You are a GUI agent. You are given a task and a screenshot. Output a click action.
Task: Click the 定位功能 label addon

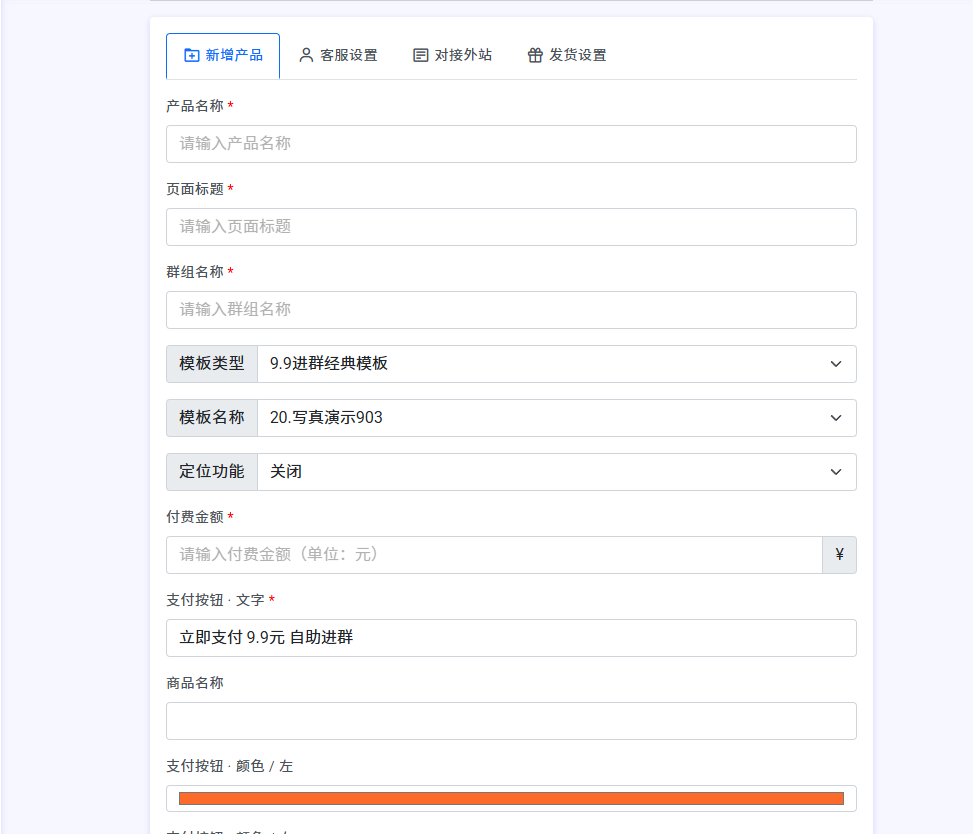click(212, 472)
